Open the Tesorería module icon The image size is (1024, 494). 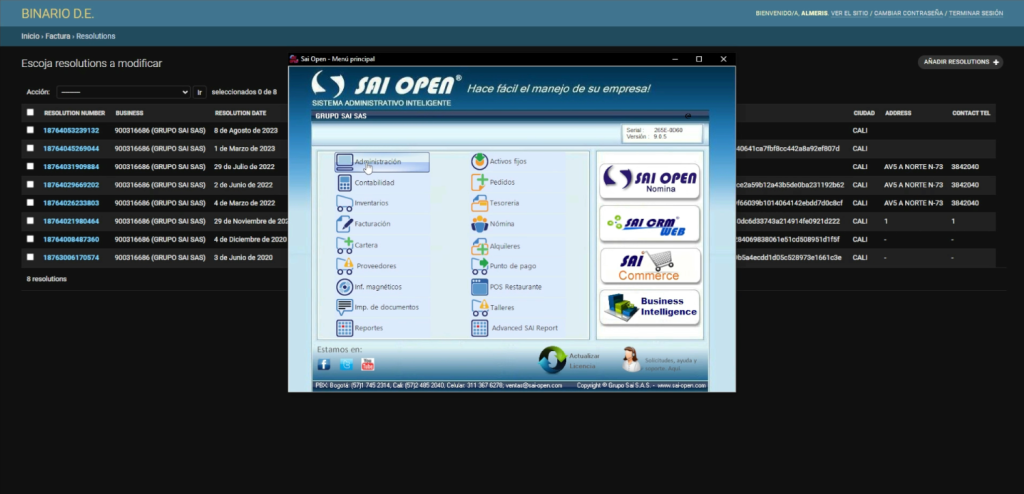[479, 203]
